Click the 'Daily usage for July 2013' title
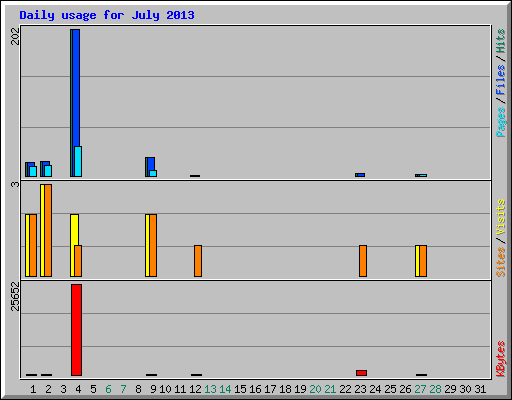Screen dimensions: 512x400 tap(107, 15)
